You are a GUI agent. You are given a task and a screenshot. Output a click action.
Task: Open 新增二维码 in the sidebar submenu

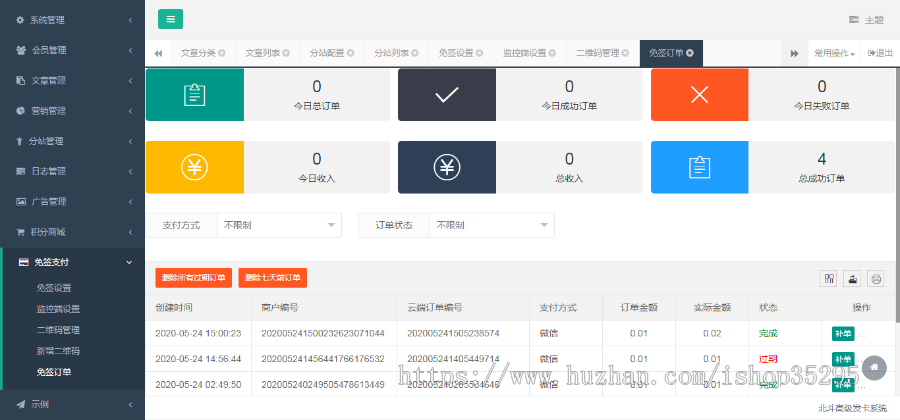tap(58, 351)
